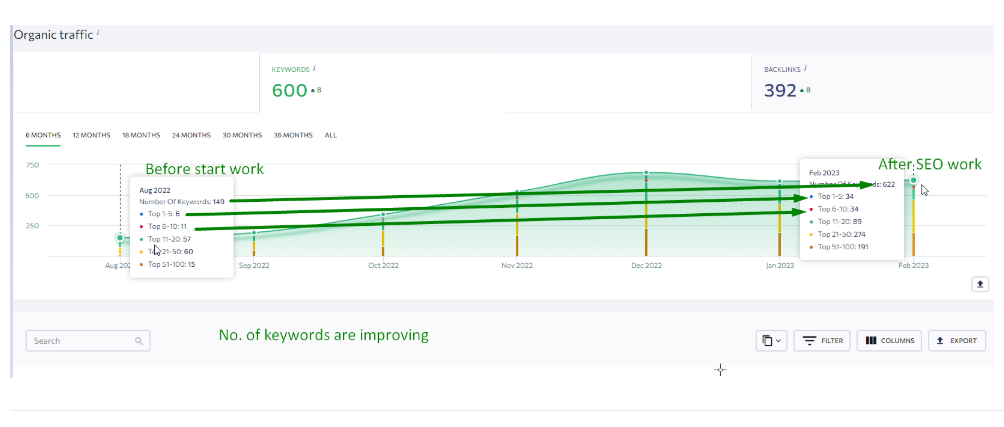Click the Feb 2023 chart data point
Screen dimensions: 1004x427
point(913,180)
